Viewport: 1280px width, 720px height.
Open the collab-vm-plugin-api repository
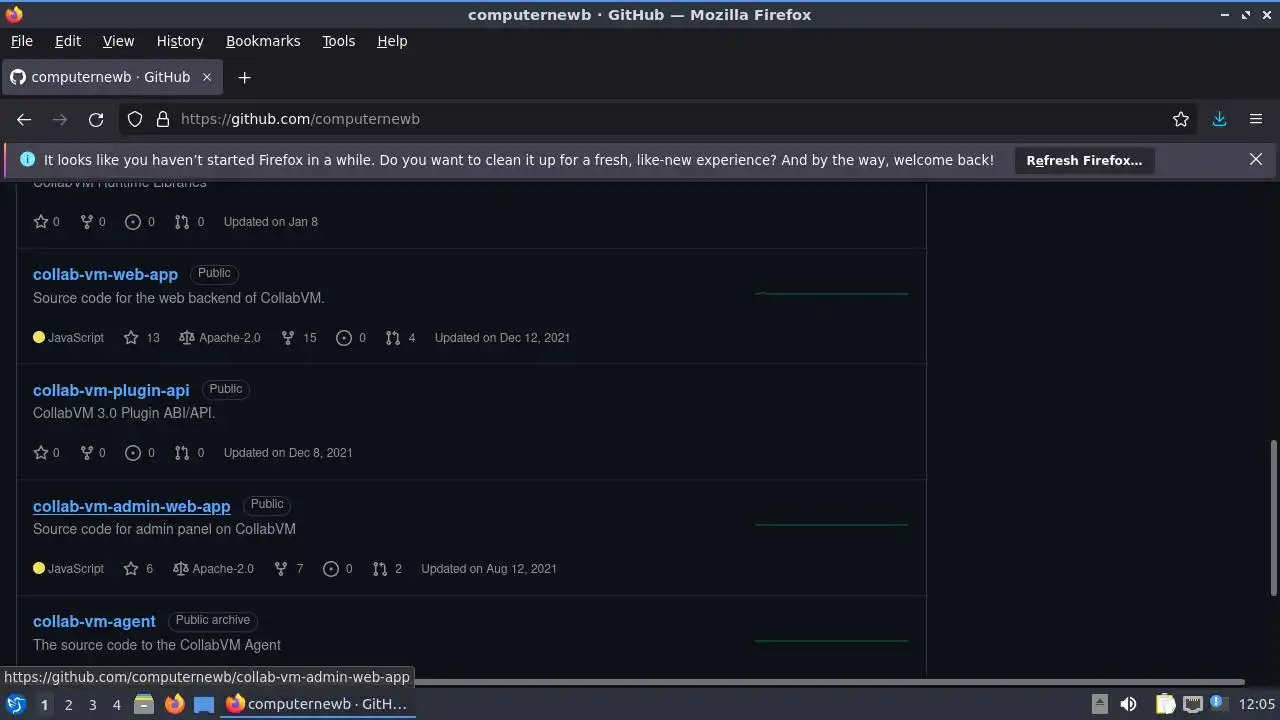click(111, 390)
